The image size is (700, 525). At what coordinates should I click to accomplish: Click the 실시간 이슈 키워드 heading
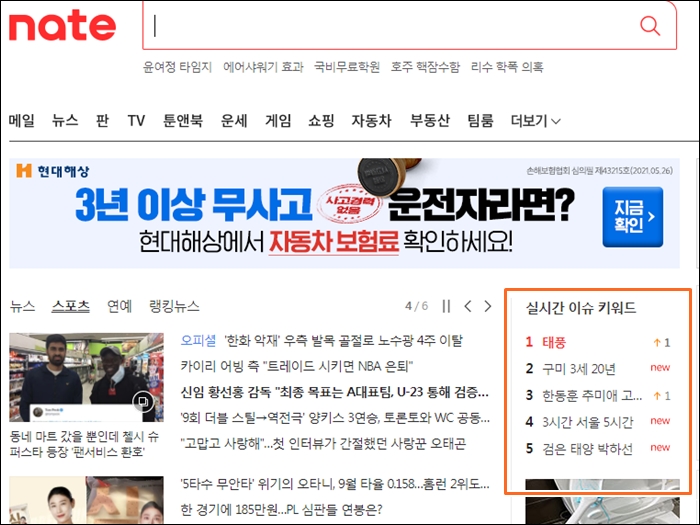click(x=580, y=308)
